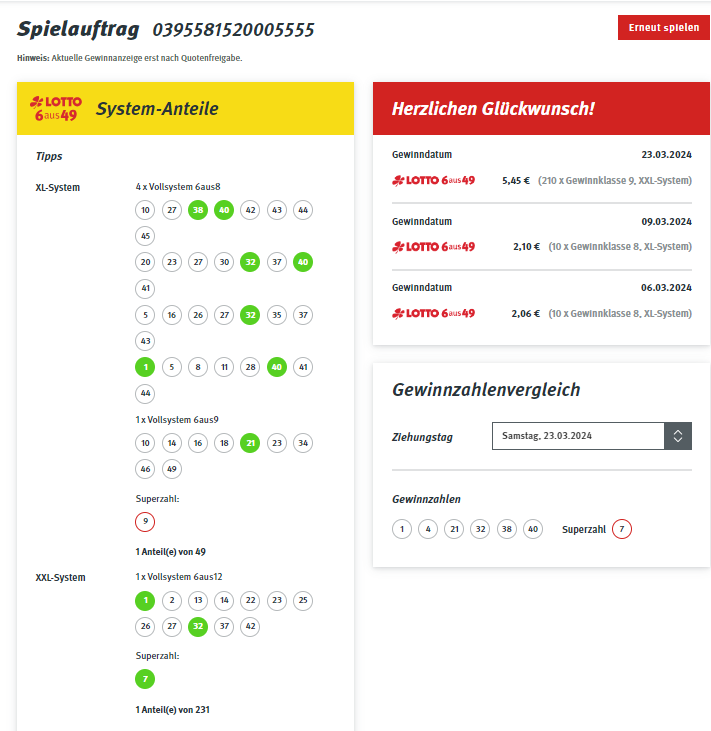Click the number 34 ball

(x=303, y=443)
